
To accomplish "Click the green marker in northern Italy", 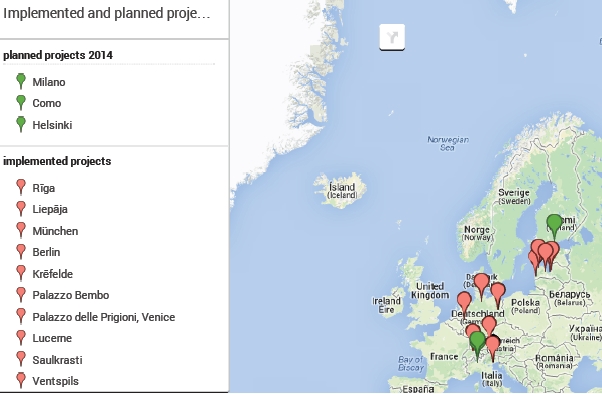I will [x=478, y=346].
